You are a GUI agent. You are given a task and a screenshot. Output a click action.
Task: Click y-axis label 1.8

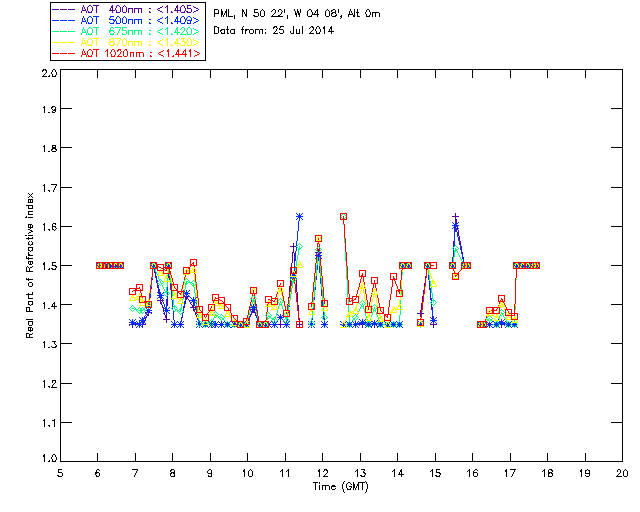pos(49,148)
